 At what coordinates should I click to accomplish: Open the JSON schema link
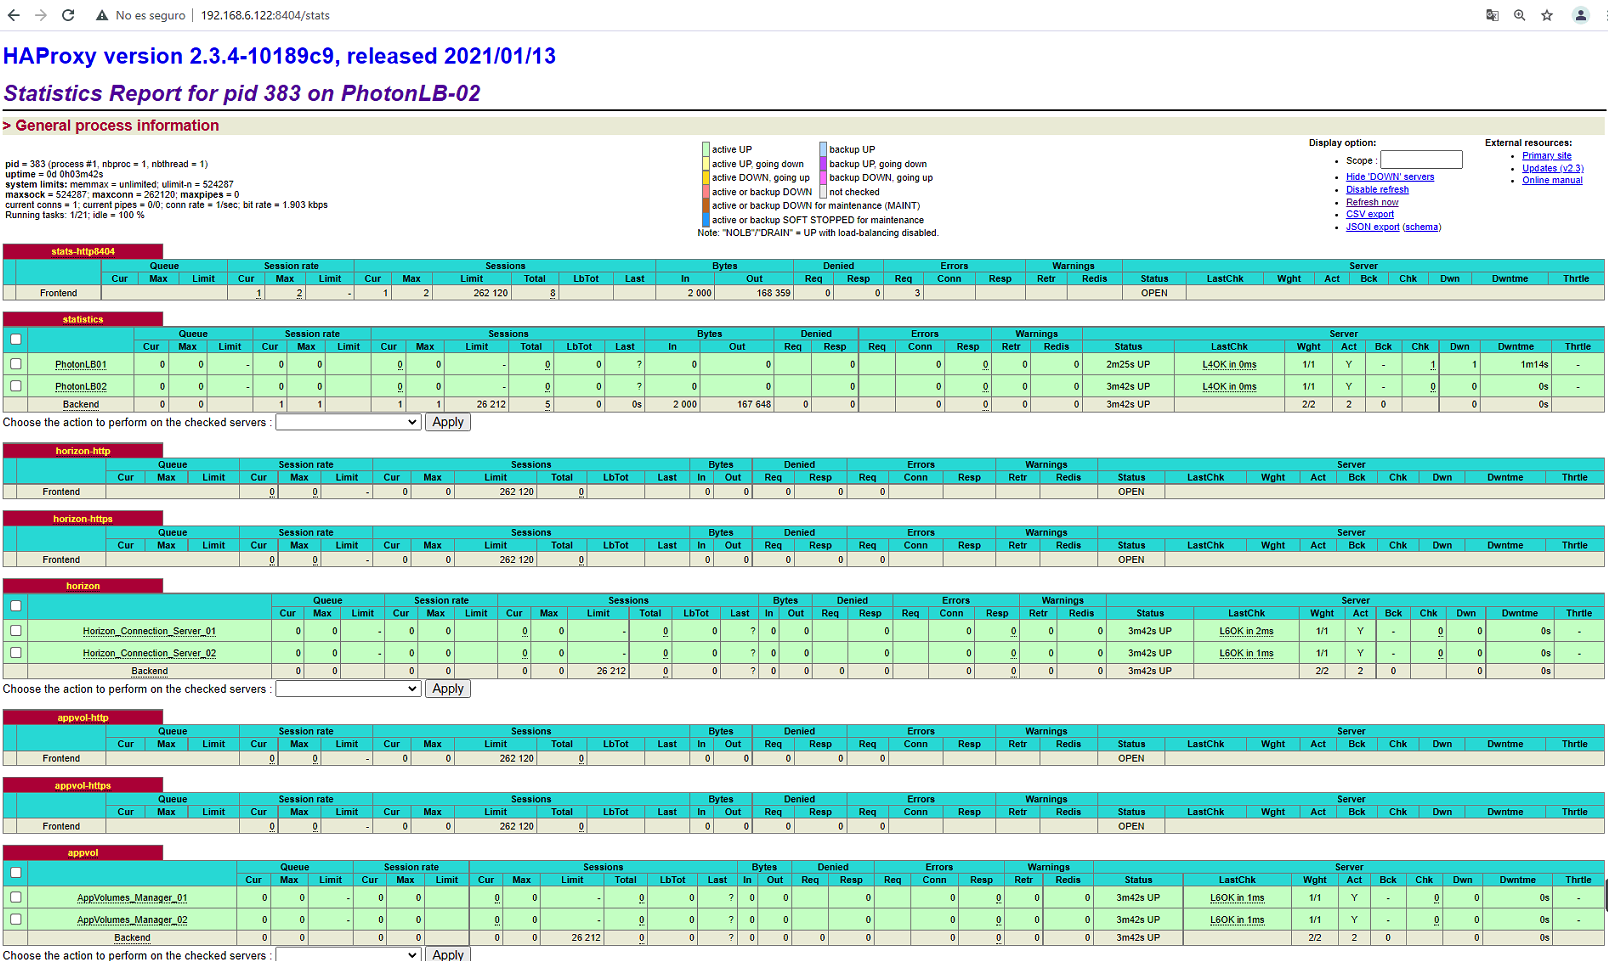click(1421, 227)
